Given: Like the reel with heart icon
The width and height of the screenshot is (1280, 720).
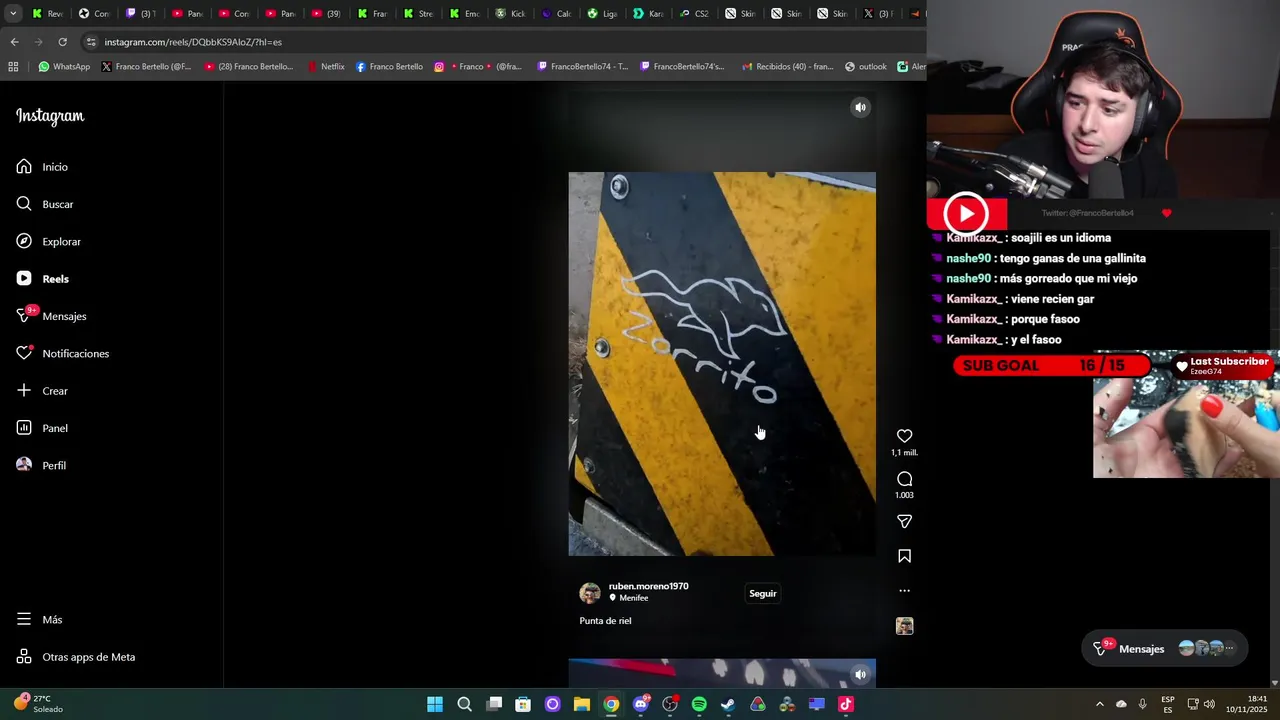Looking at the screenshot, I should coord(904,436).
